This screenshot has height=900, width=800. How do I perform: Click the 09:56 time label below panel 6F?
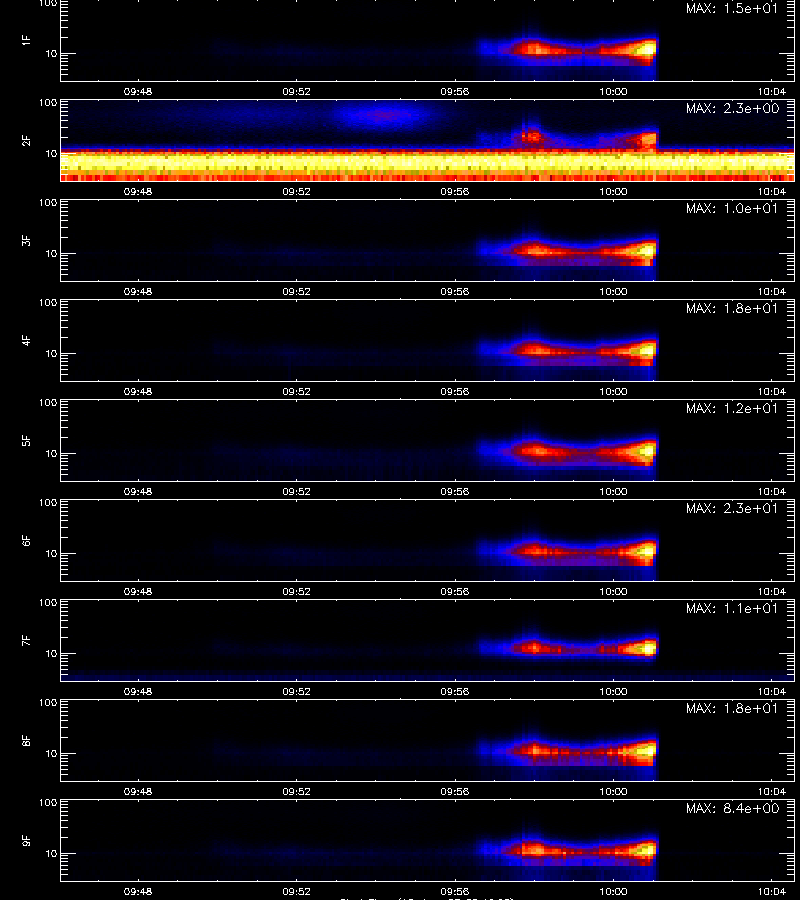pos(455,592)
